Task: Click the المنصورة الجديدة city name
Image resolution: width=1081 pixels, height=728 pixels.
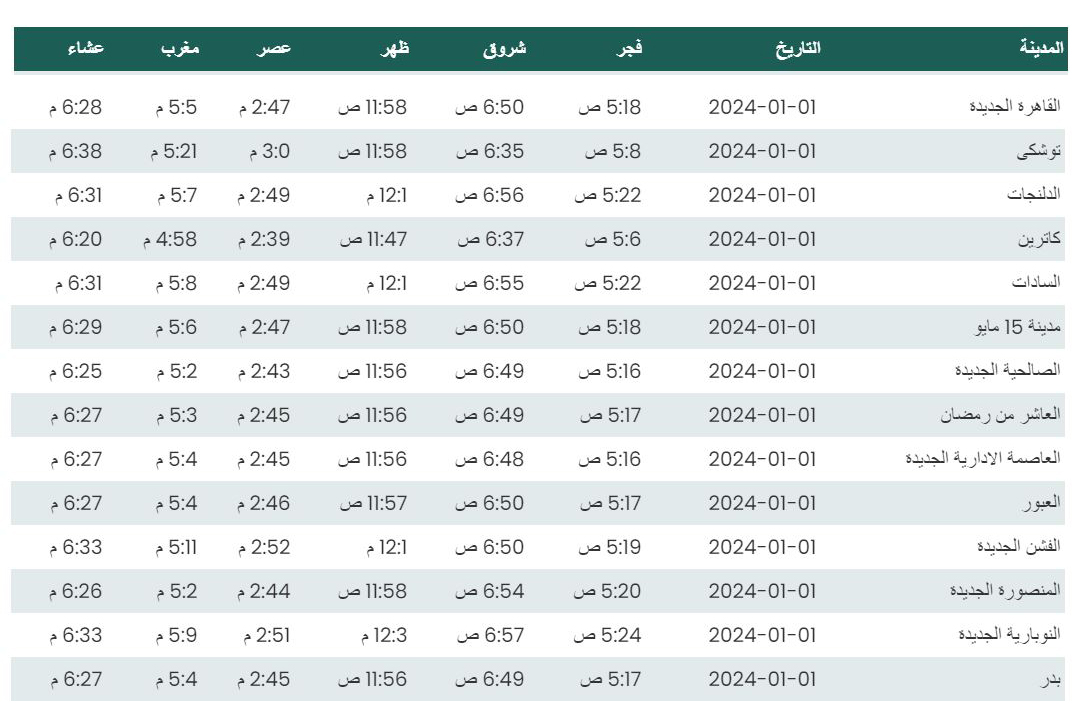Action: pyautogui.click(x=1004, y=591)
